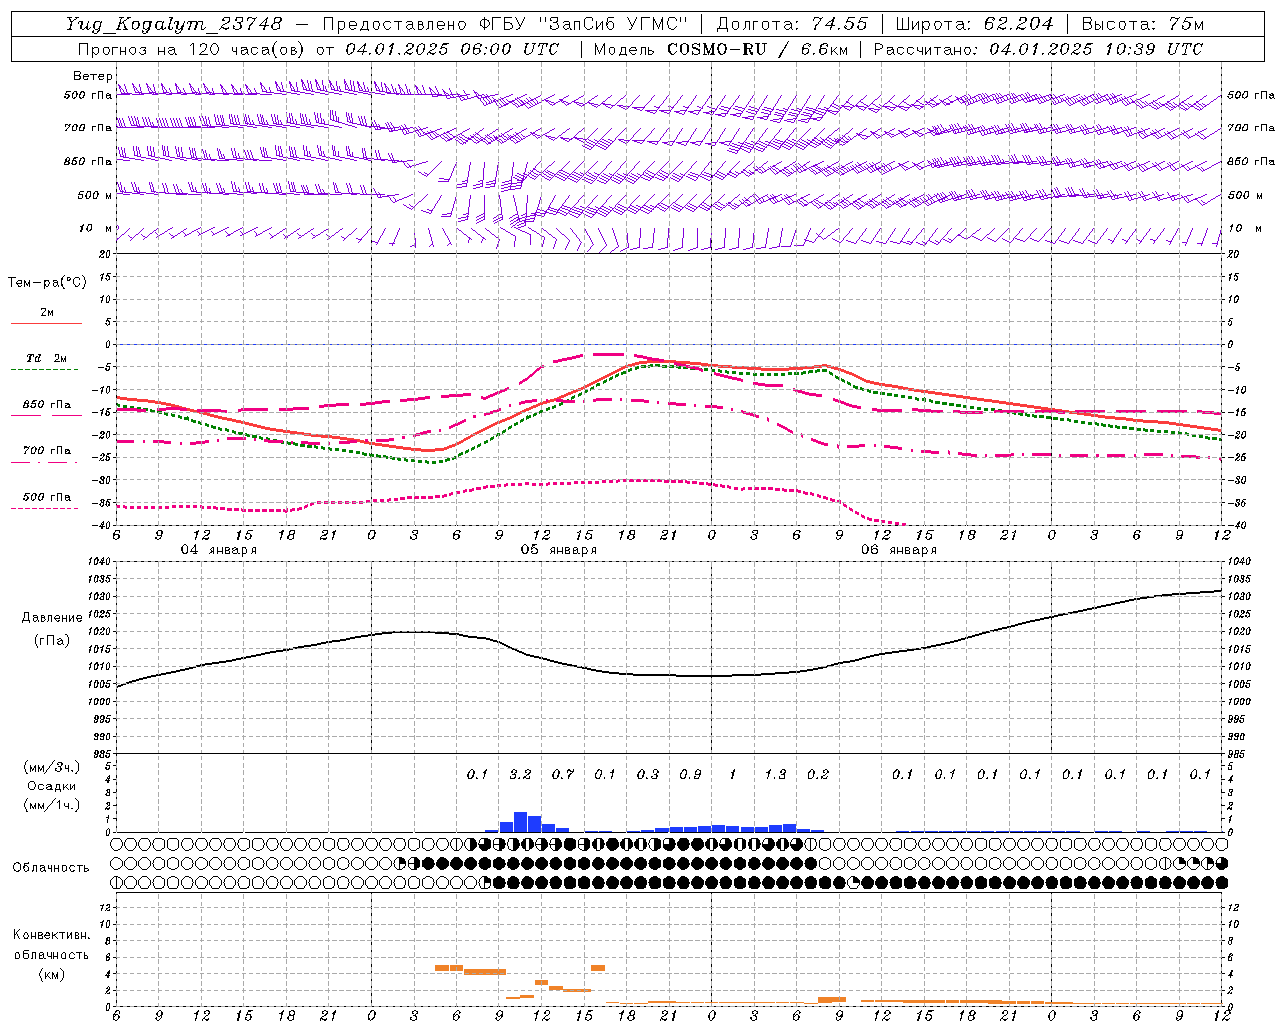Click the Широта: 62.204 header field
1280x1024 pixels.
pos(974,24)
